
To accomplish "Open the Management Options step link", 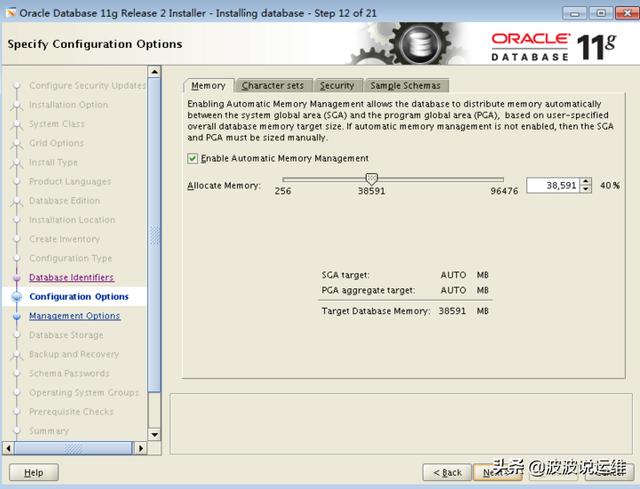I will click(75, 316).
